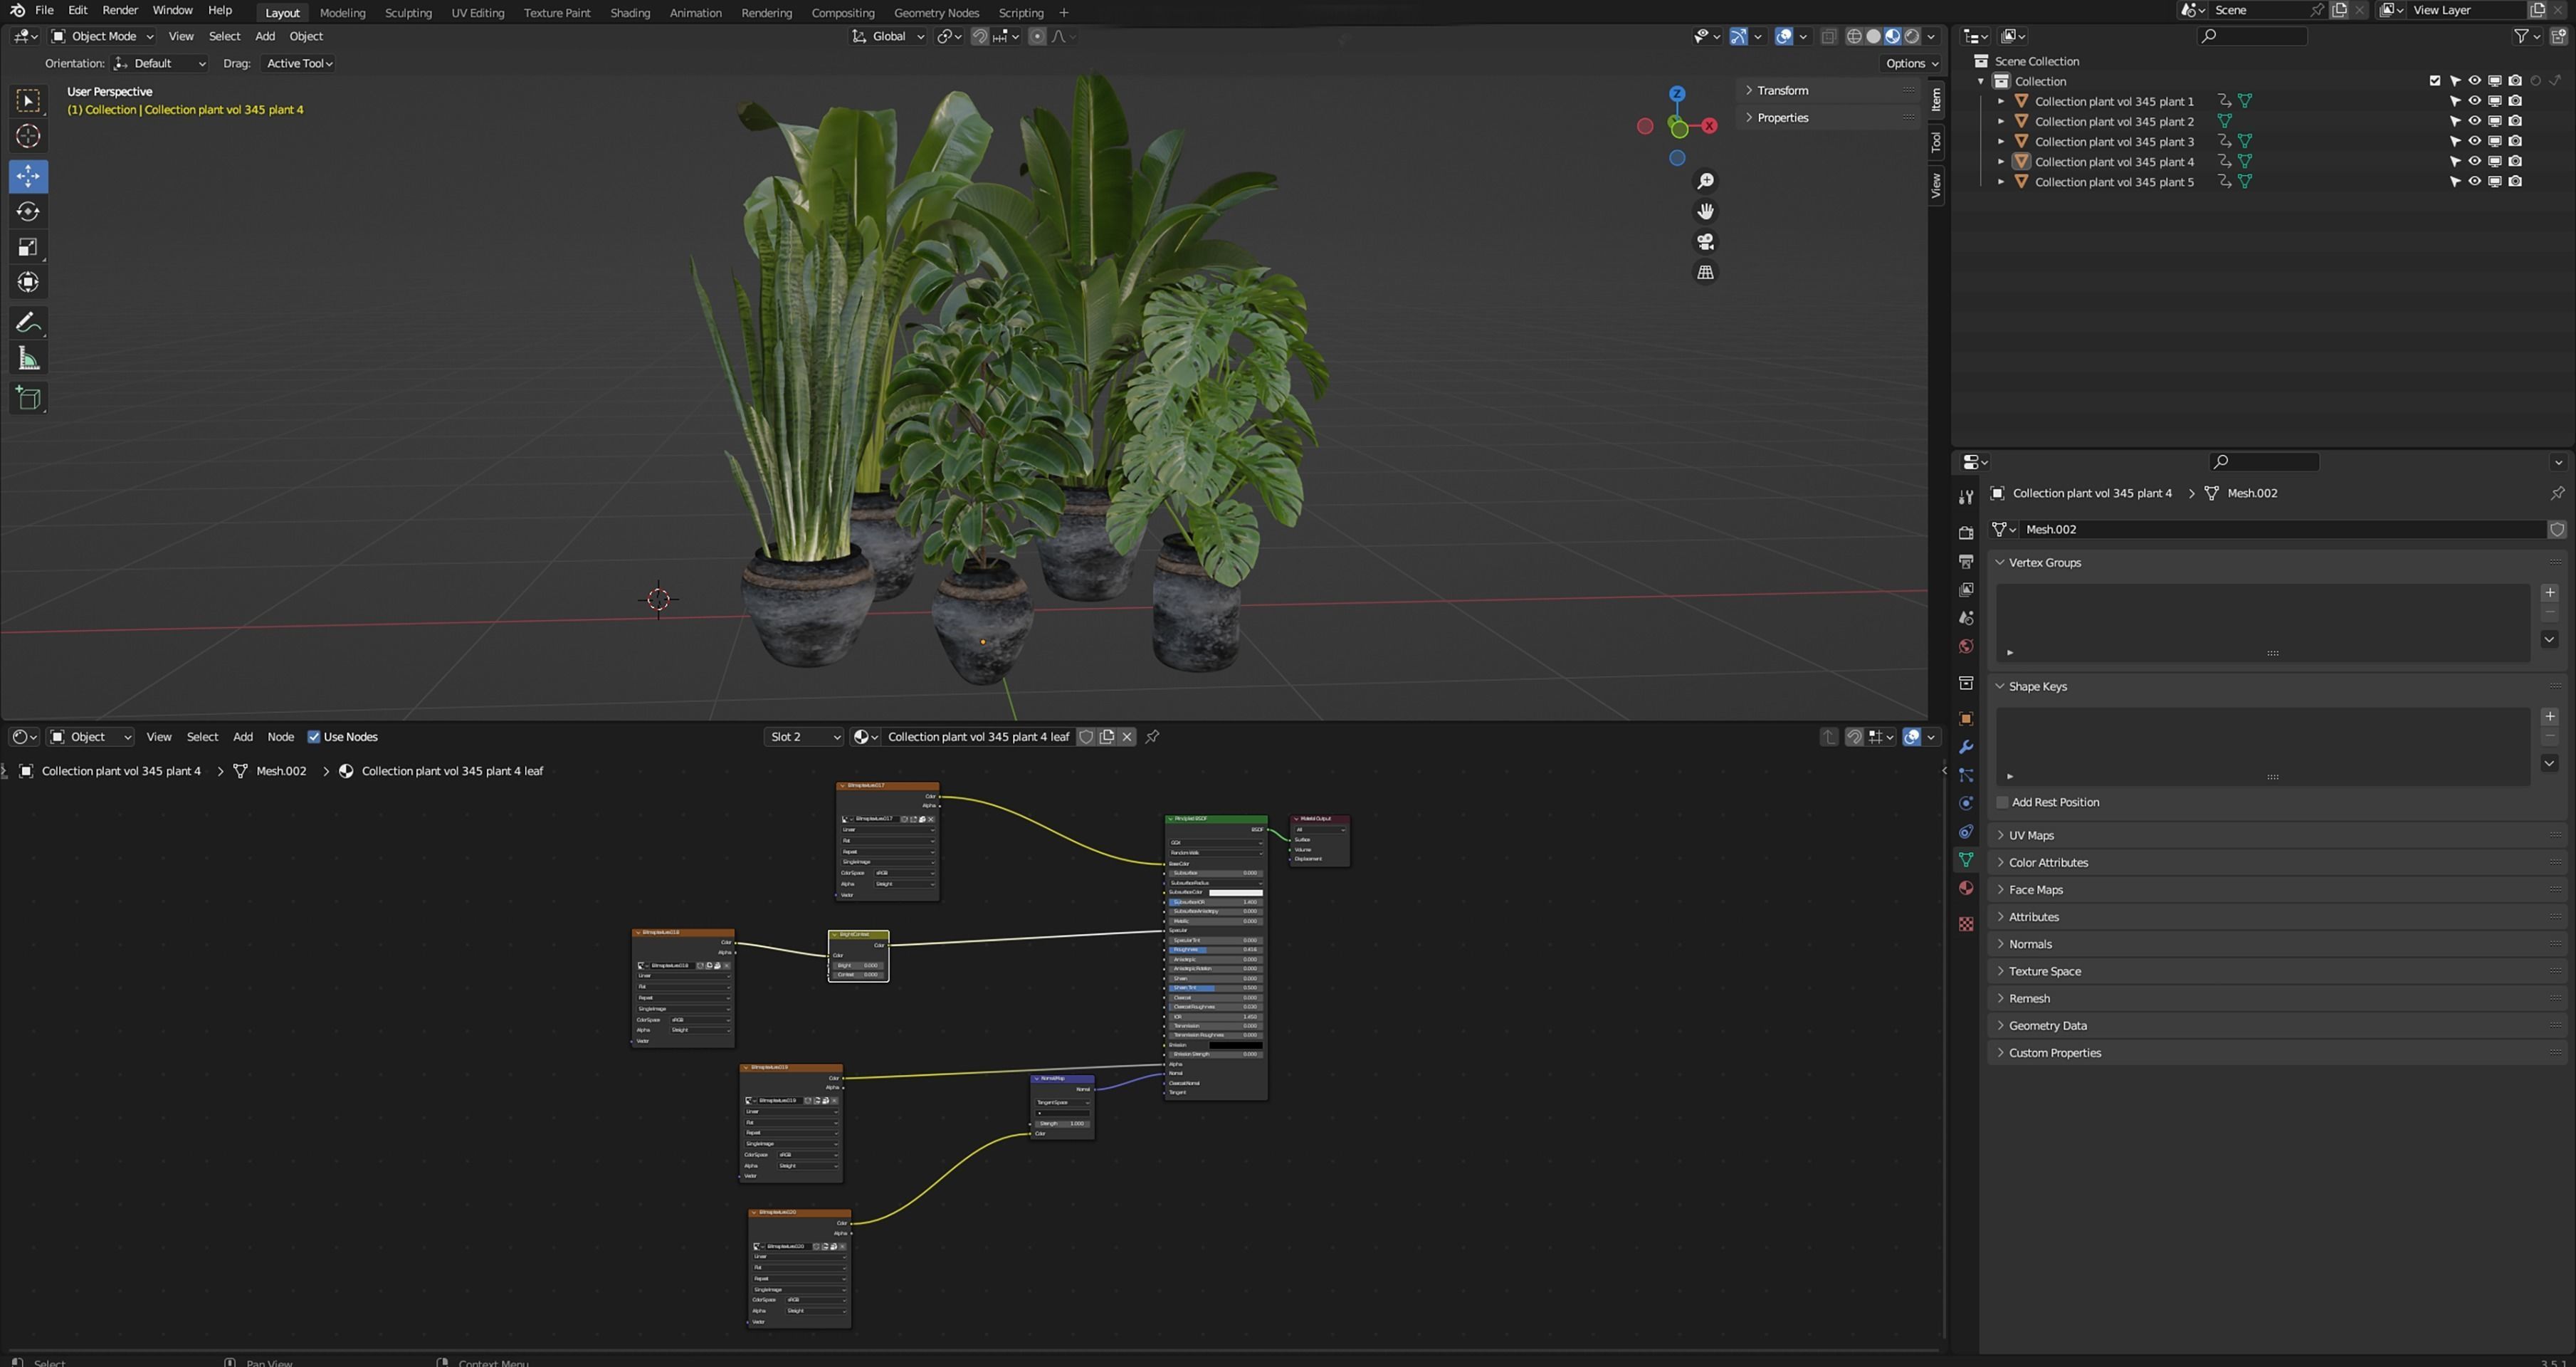Open the Node menu in node editor
This screenshot has height=1367, width=2576.
point(280,737)
